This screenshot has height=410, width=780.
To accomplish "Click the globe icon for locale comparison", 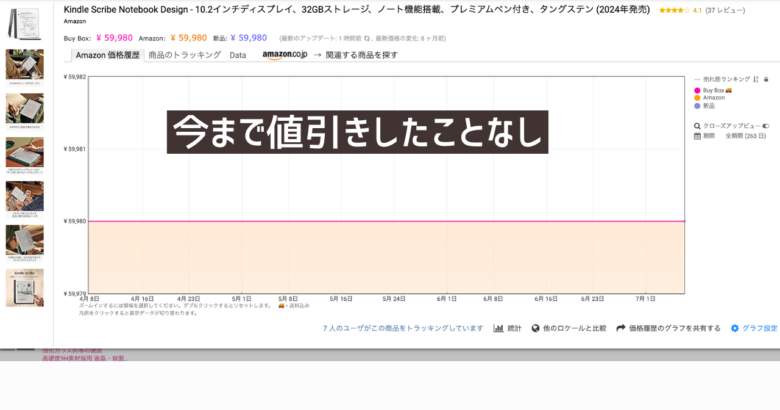I will 535,328.
